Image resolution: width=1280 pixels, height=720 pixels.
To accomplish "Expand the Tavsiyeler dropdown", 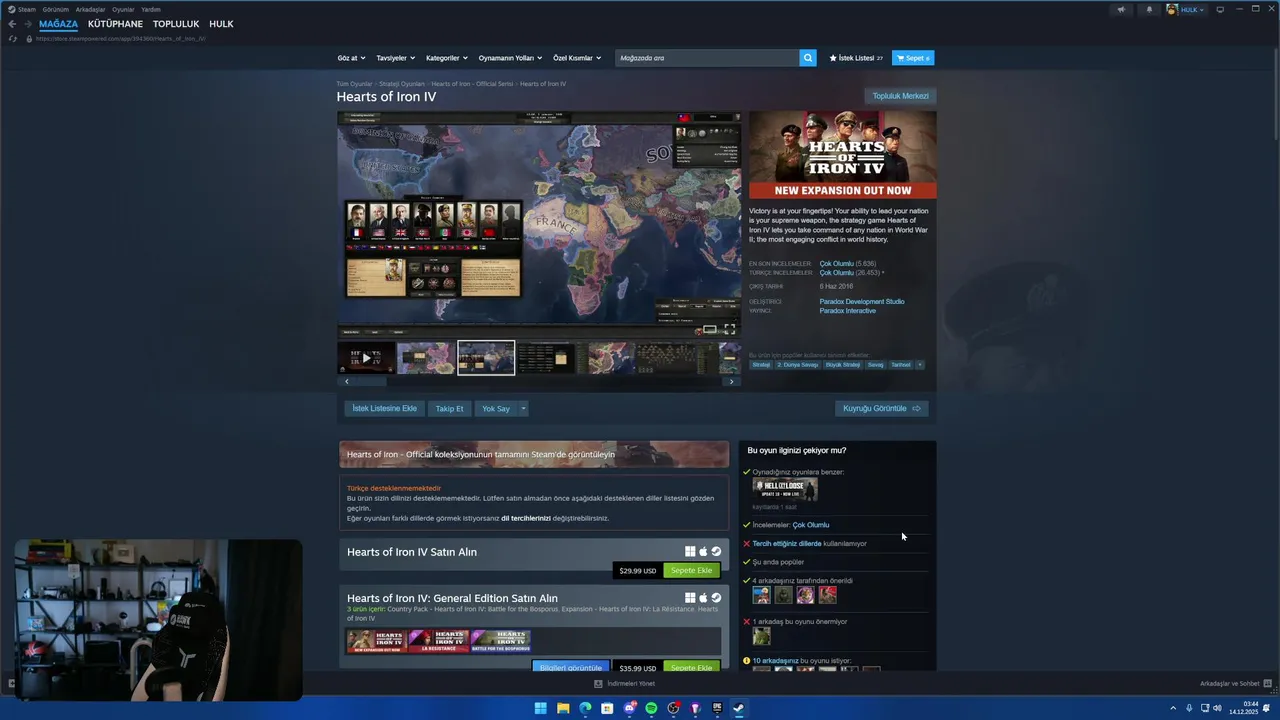I will (x=395, y=58).
